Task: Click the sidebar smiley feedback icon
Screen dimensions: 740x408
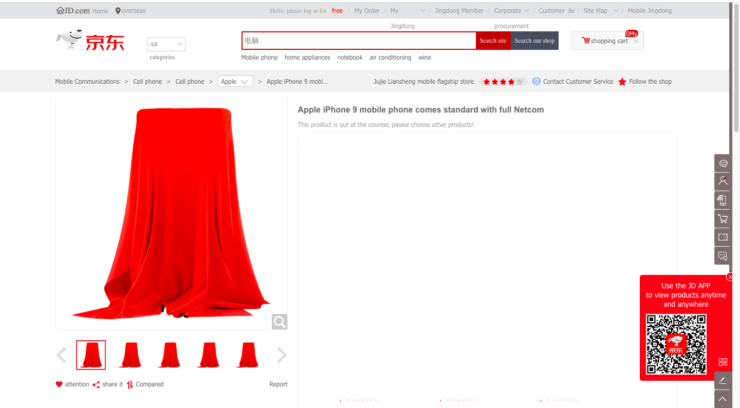Action: (x=723, y=163)
